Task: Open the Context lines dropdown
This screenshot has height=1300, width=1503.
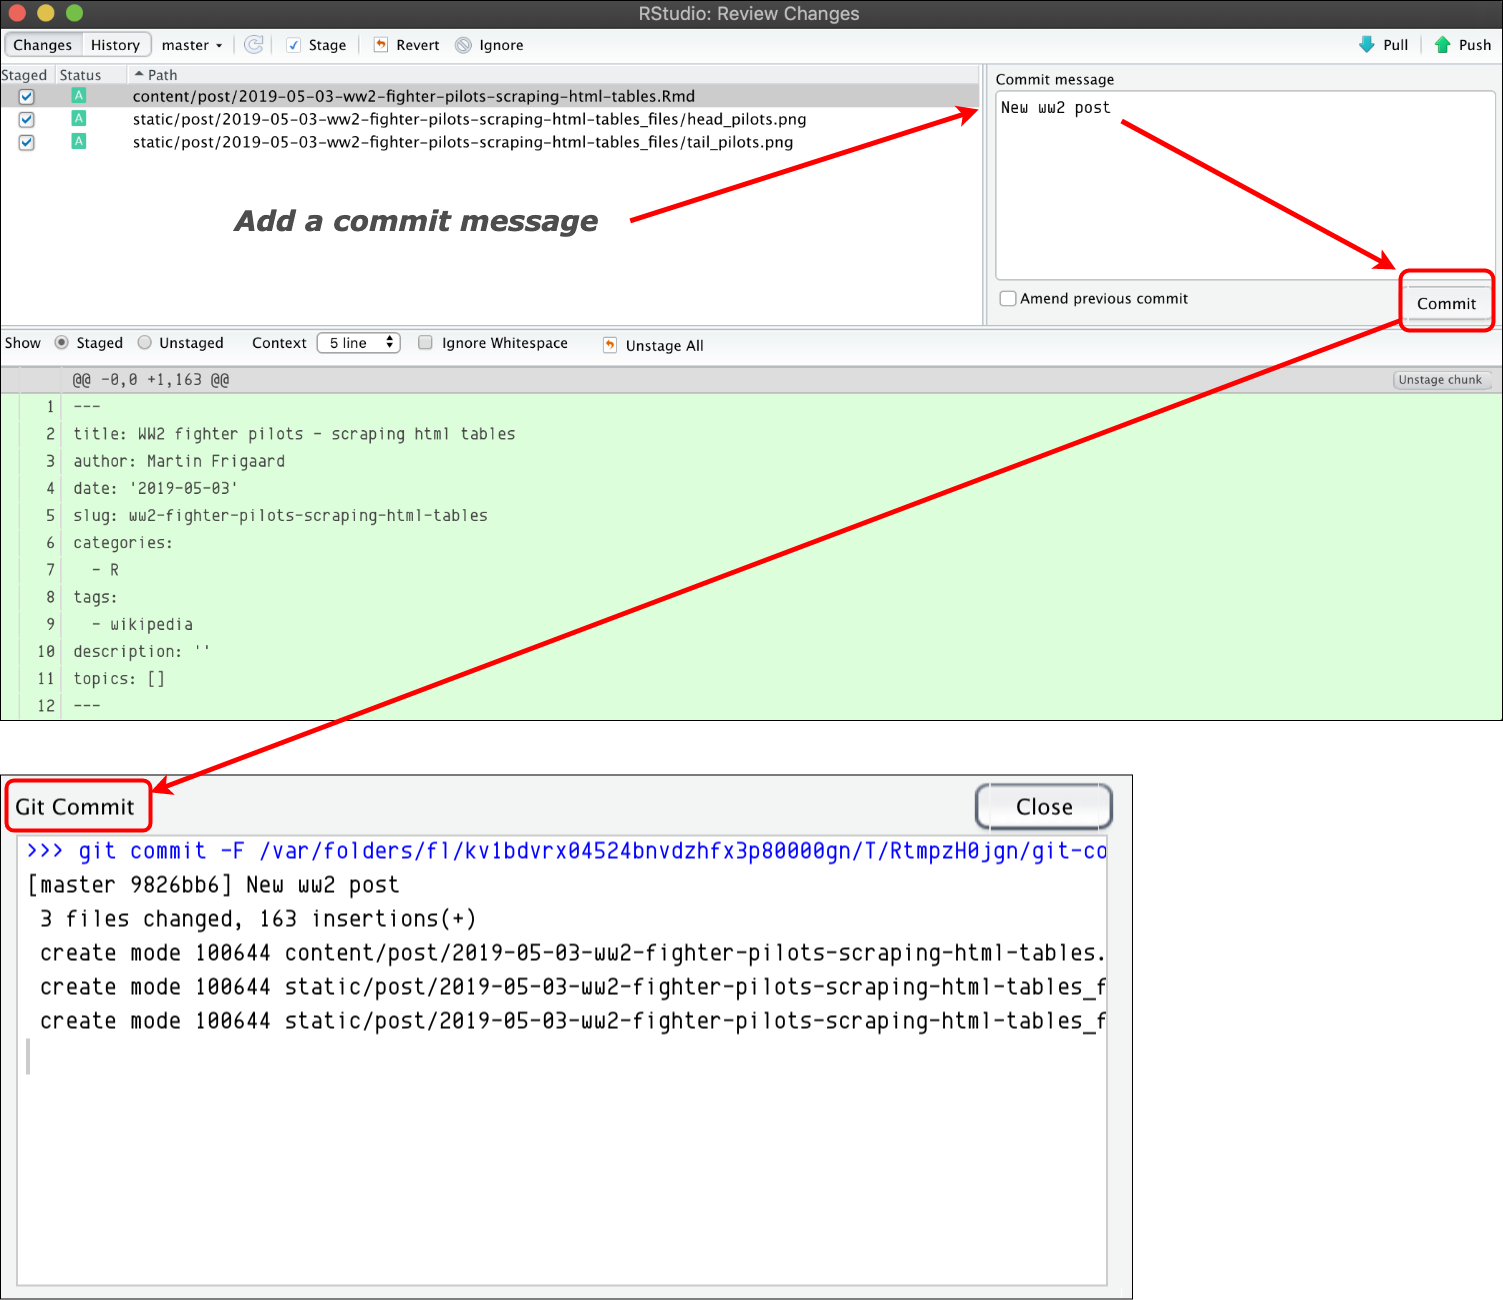Action: tap(357, 342)
